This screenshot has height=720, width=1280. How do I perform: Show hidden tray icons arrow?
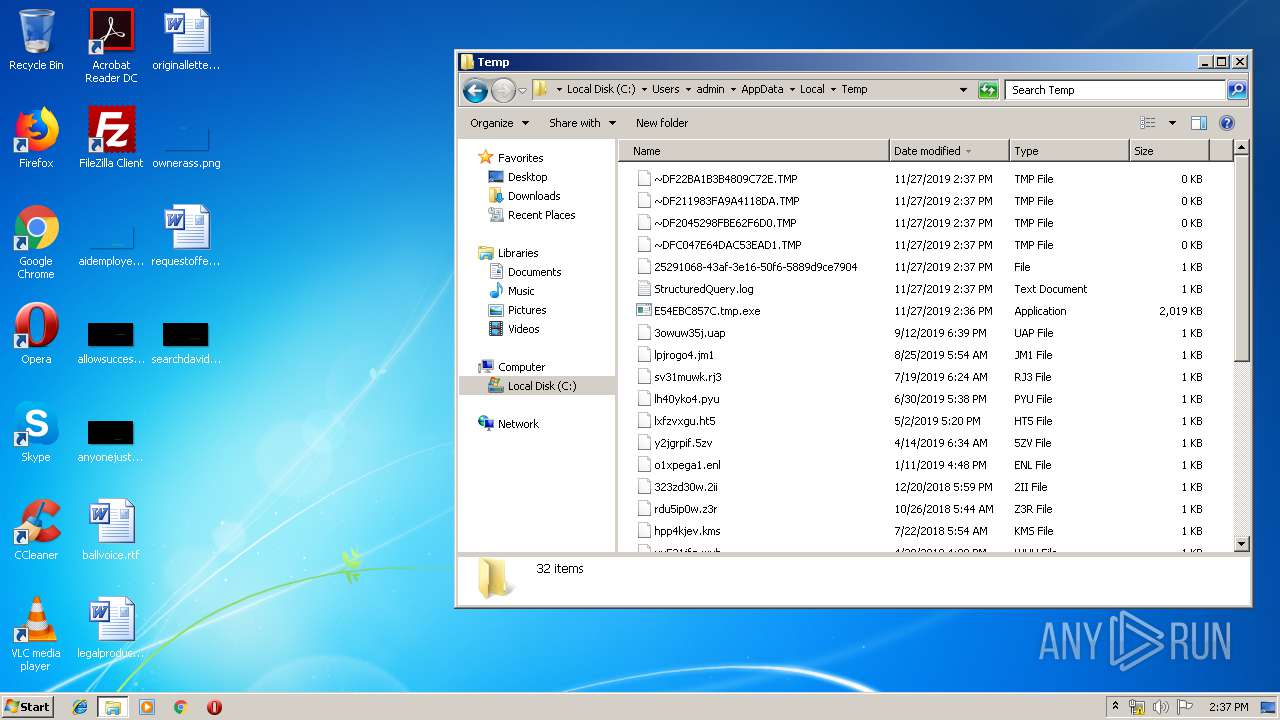[1116, 707]
